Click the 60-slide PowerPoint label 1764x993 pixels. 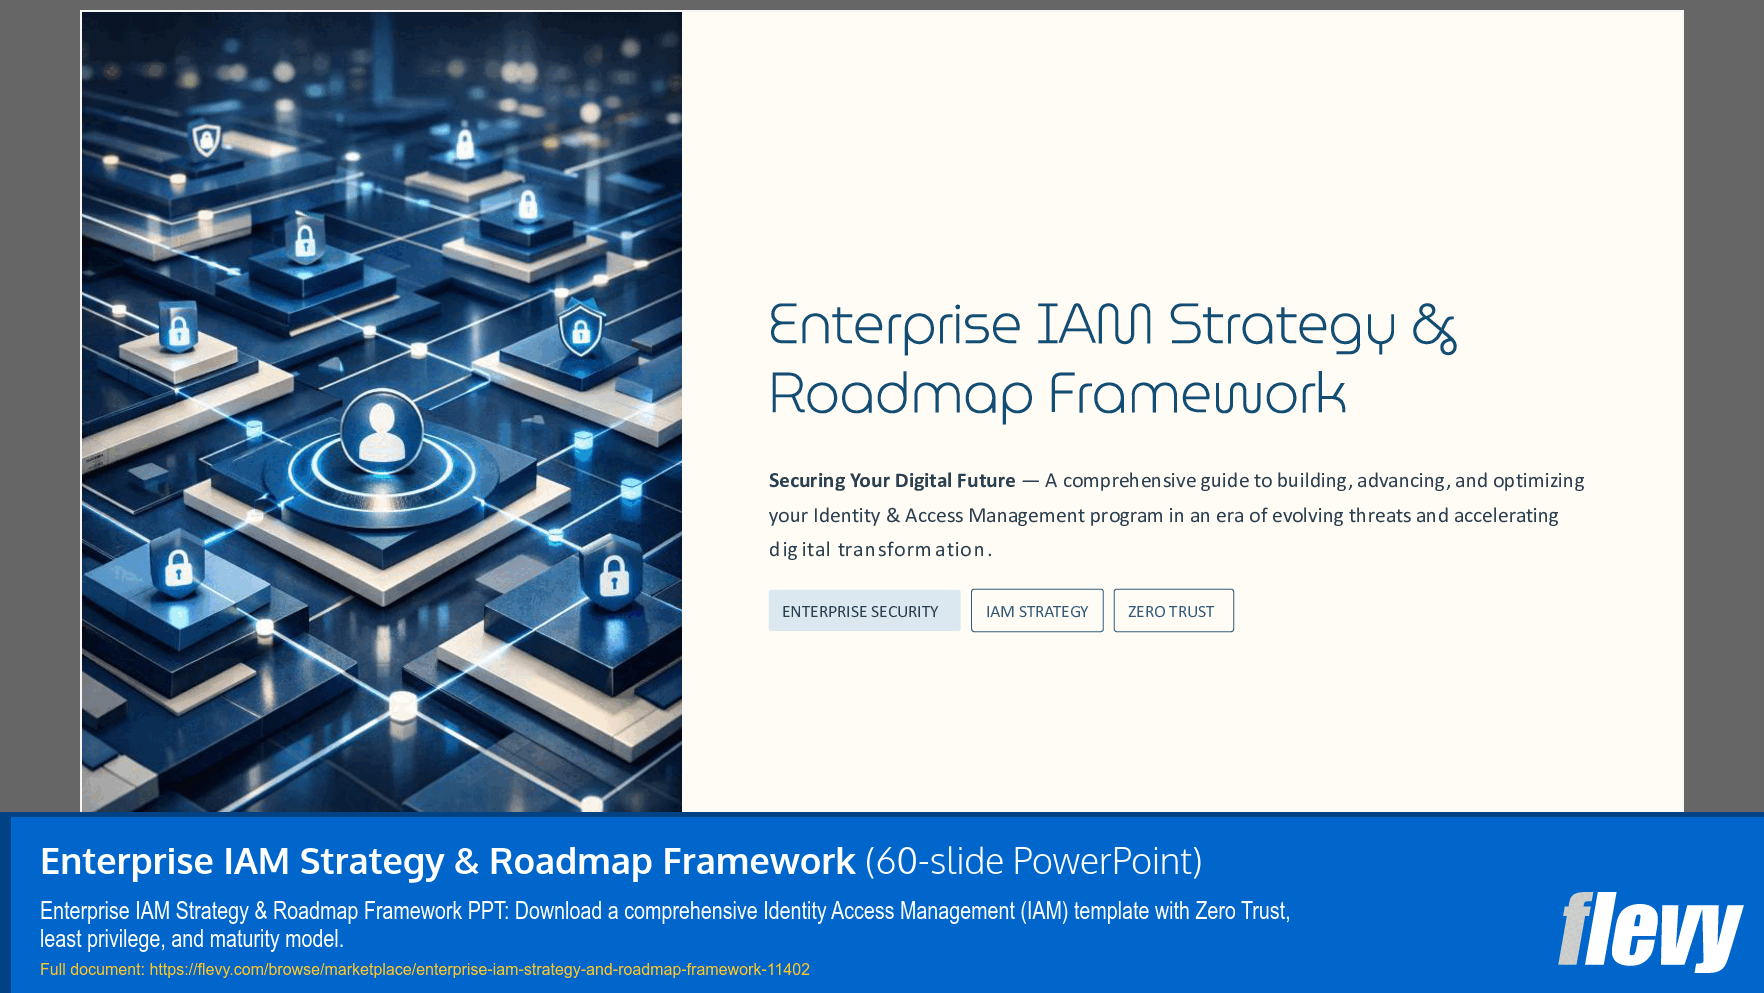(1035, 861)
